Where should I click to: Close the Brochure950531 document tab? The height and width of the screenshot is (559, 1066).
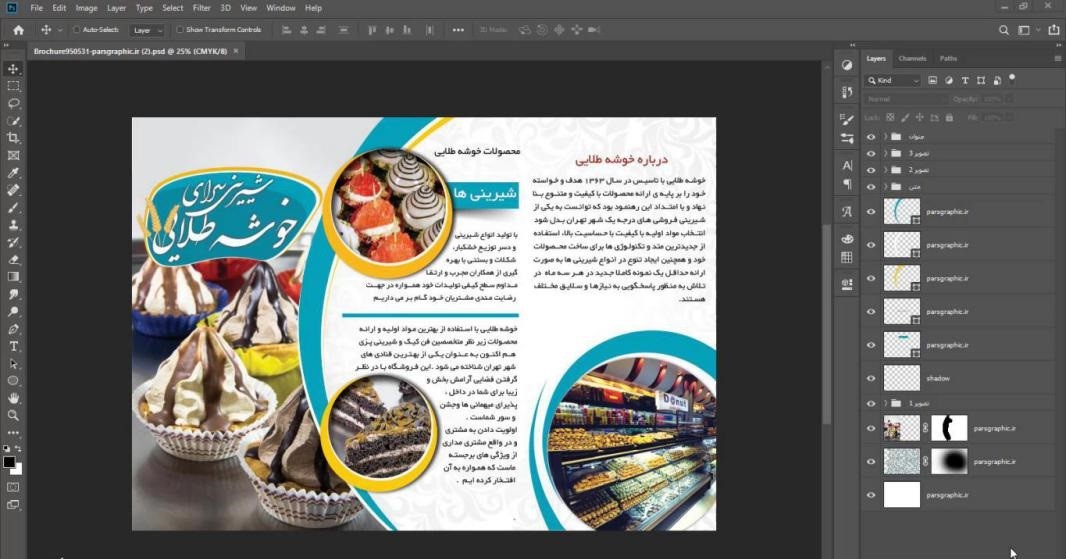(236, 51)
